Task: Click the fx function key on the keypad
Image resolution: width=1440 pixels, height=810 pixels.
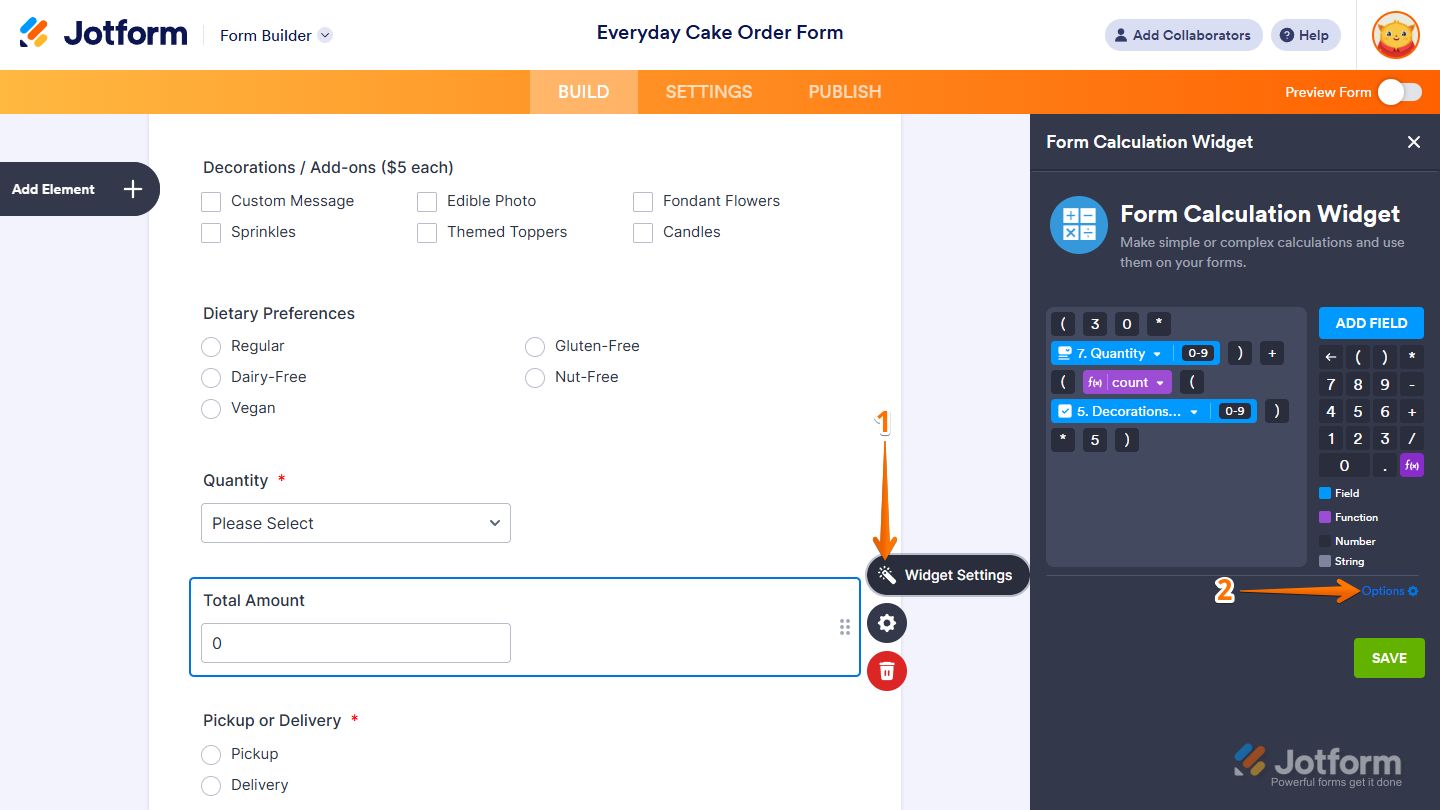Action: [1410, 465]
